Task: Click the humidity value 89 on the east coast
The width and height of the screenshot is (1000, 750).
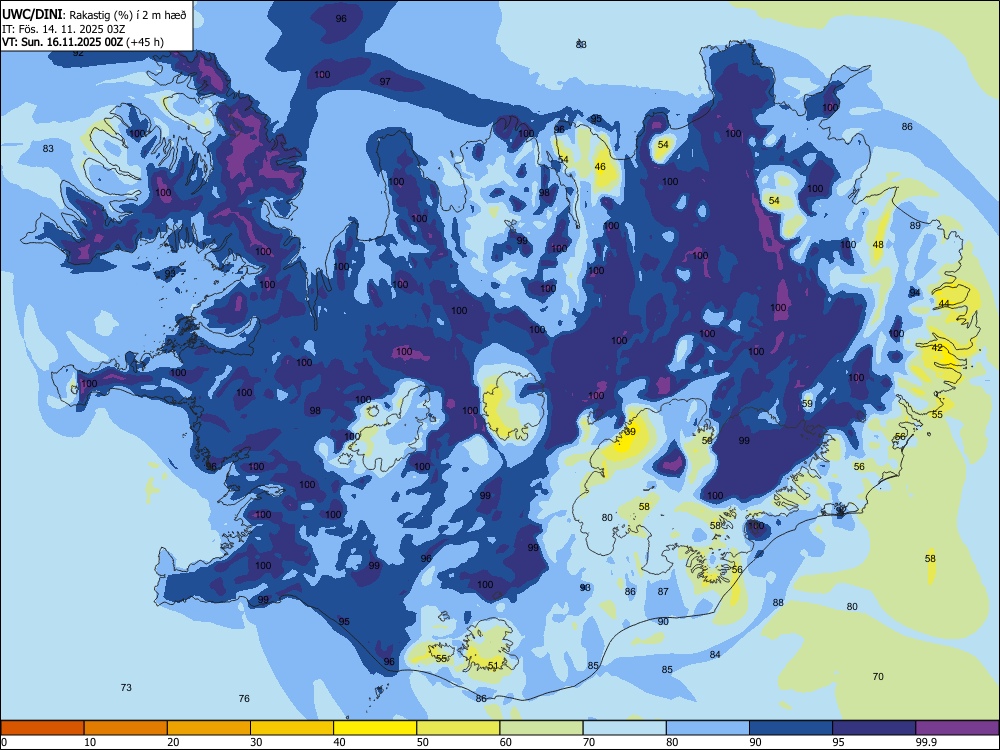Action: (915, 225)
